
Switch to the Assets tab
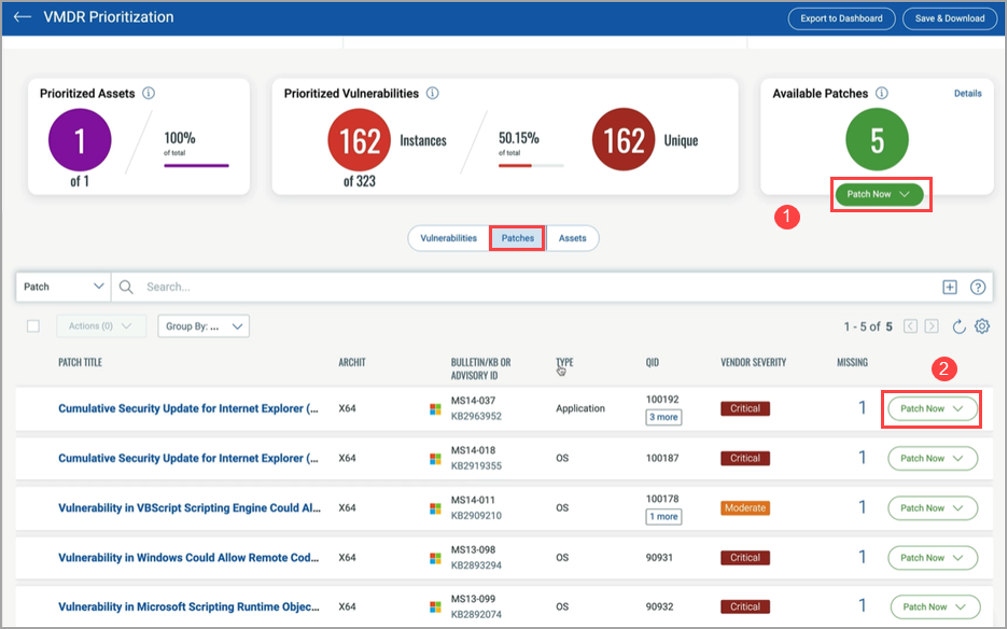573,238
